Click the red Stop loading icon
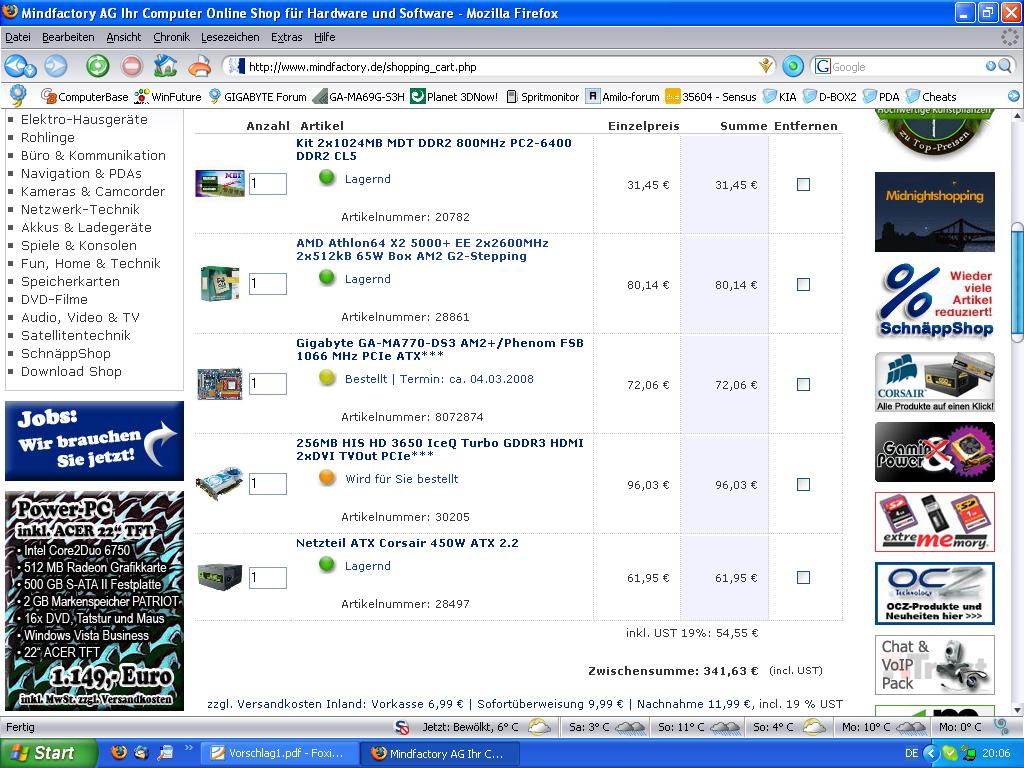Screen dimensions: 1024x768 point(131,66)
